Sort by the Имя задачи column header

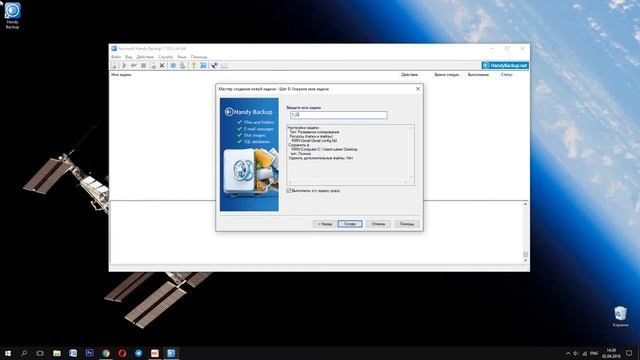(121, 75)
